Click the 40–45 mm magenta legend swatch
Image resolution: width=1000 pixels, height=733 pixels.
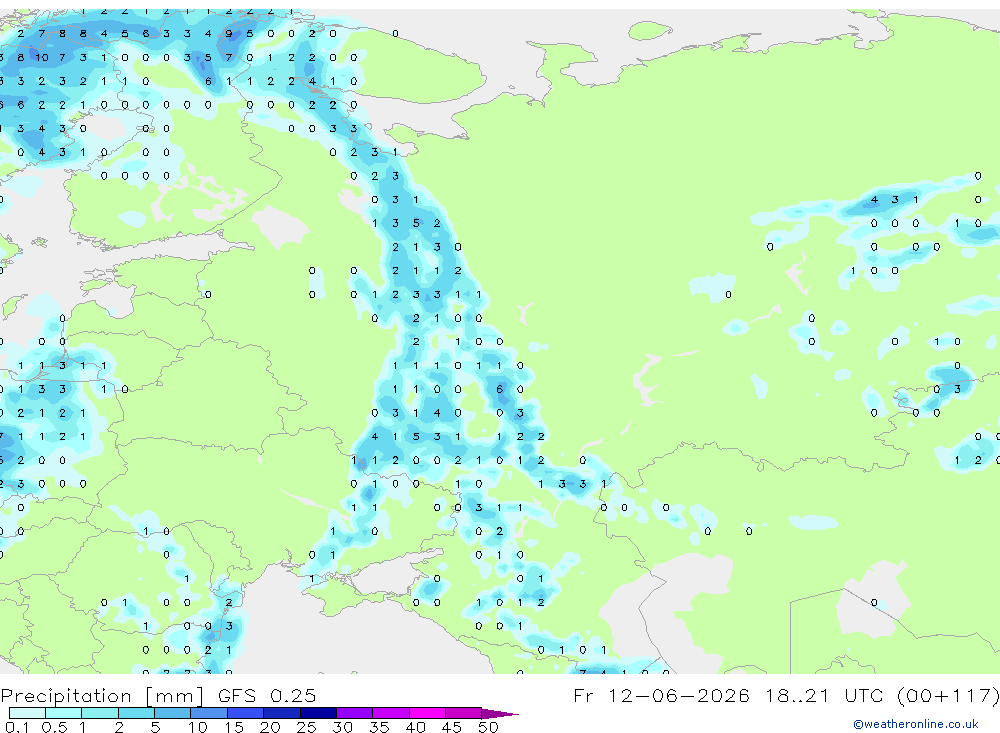click(x=427, y=713)
